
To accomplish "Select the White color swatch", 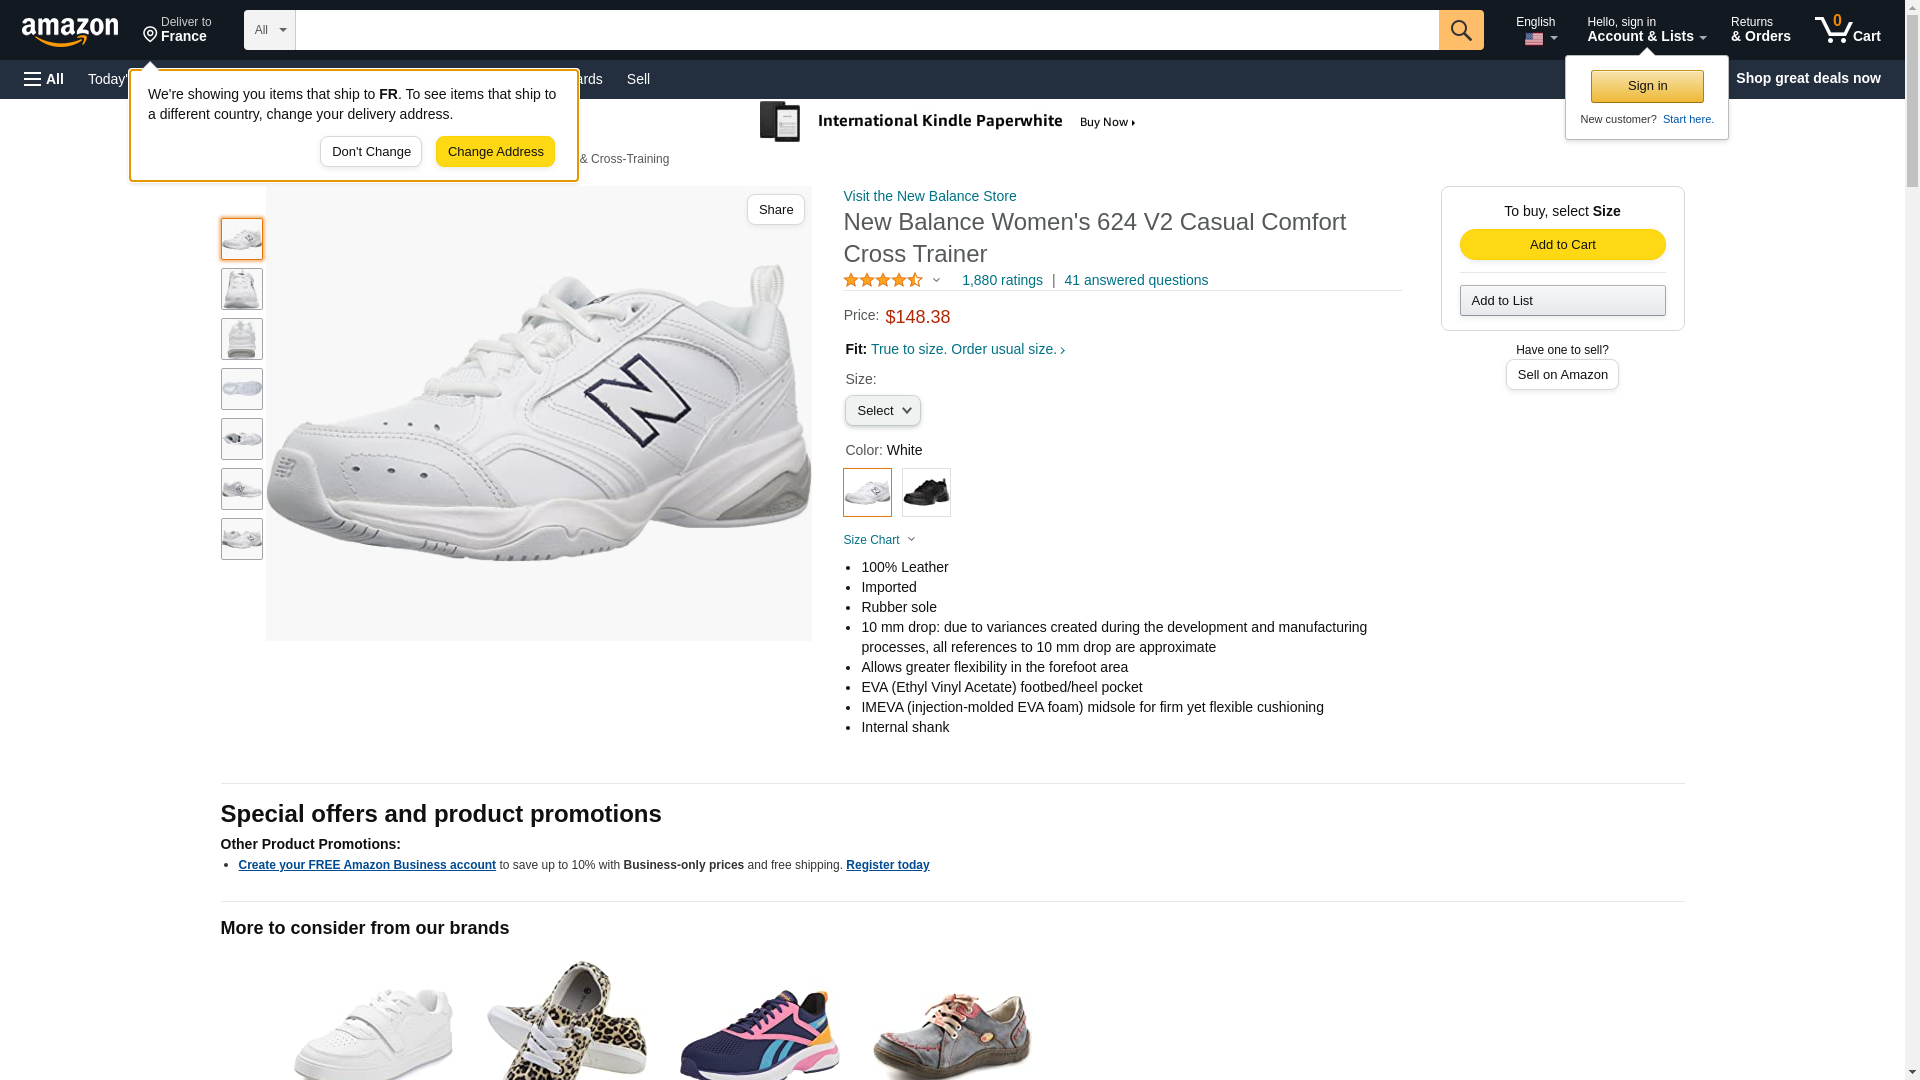I will (867, 492).
